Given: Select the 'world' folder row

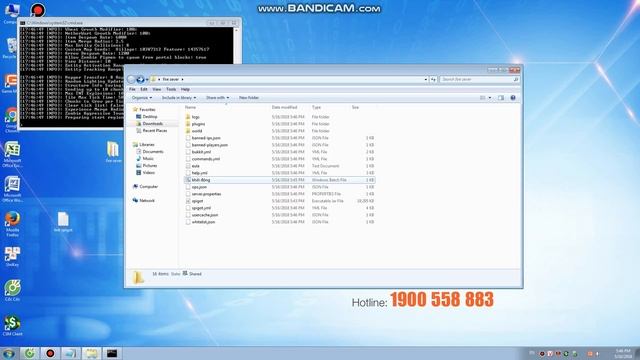Looking at the screenshot, I should pyautogui.click(x=280, y=131).
